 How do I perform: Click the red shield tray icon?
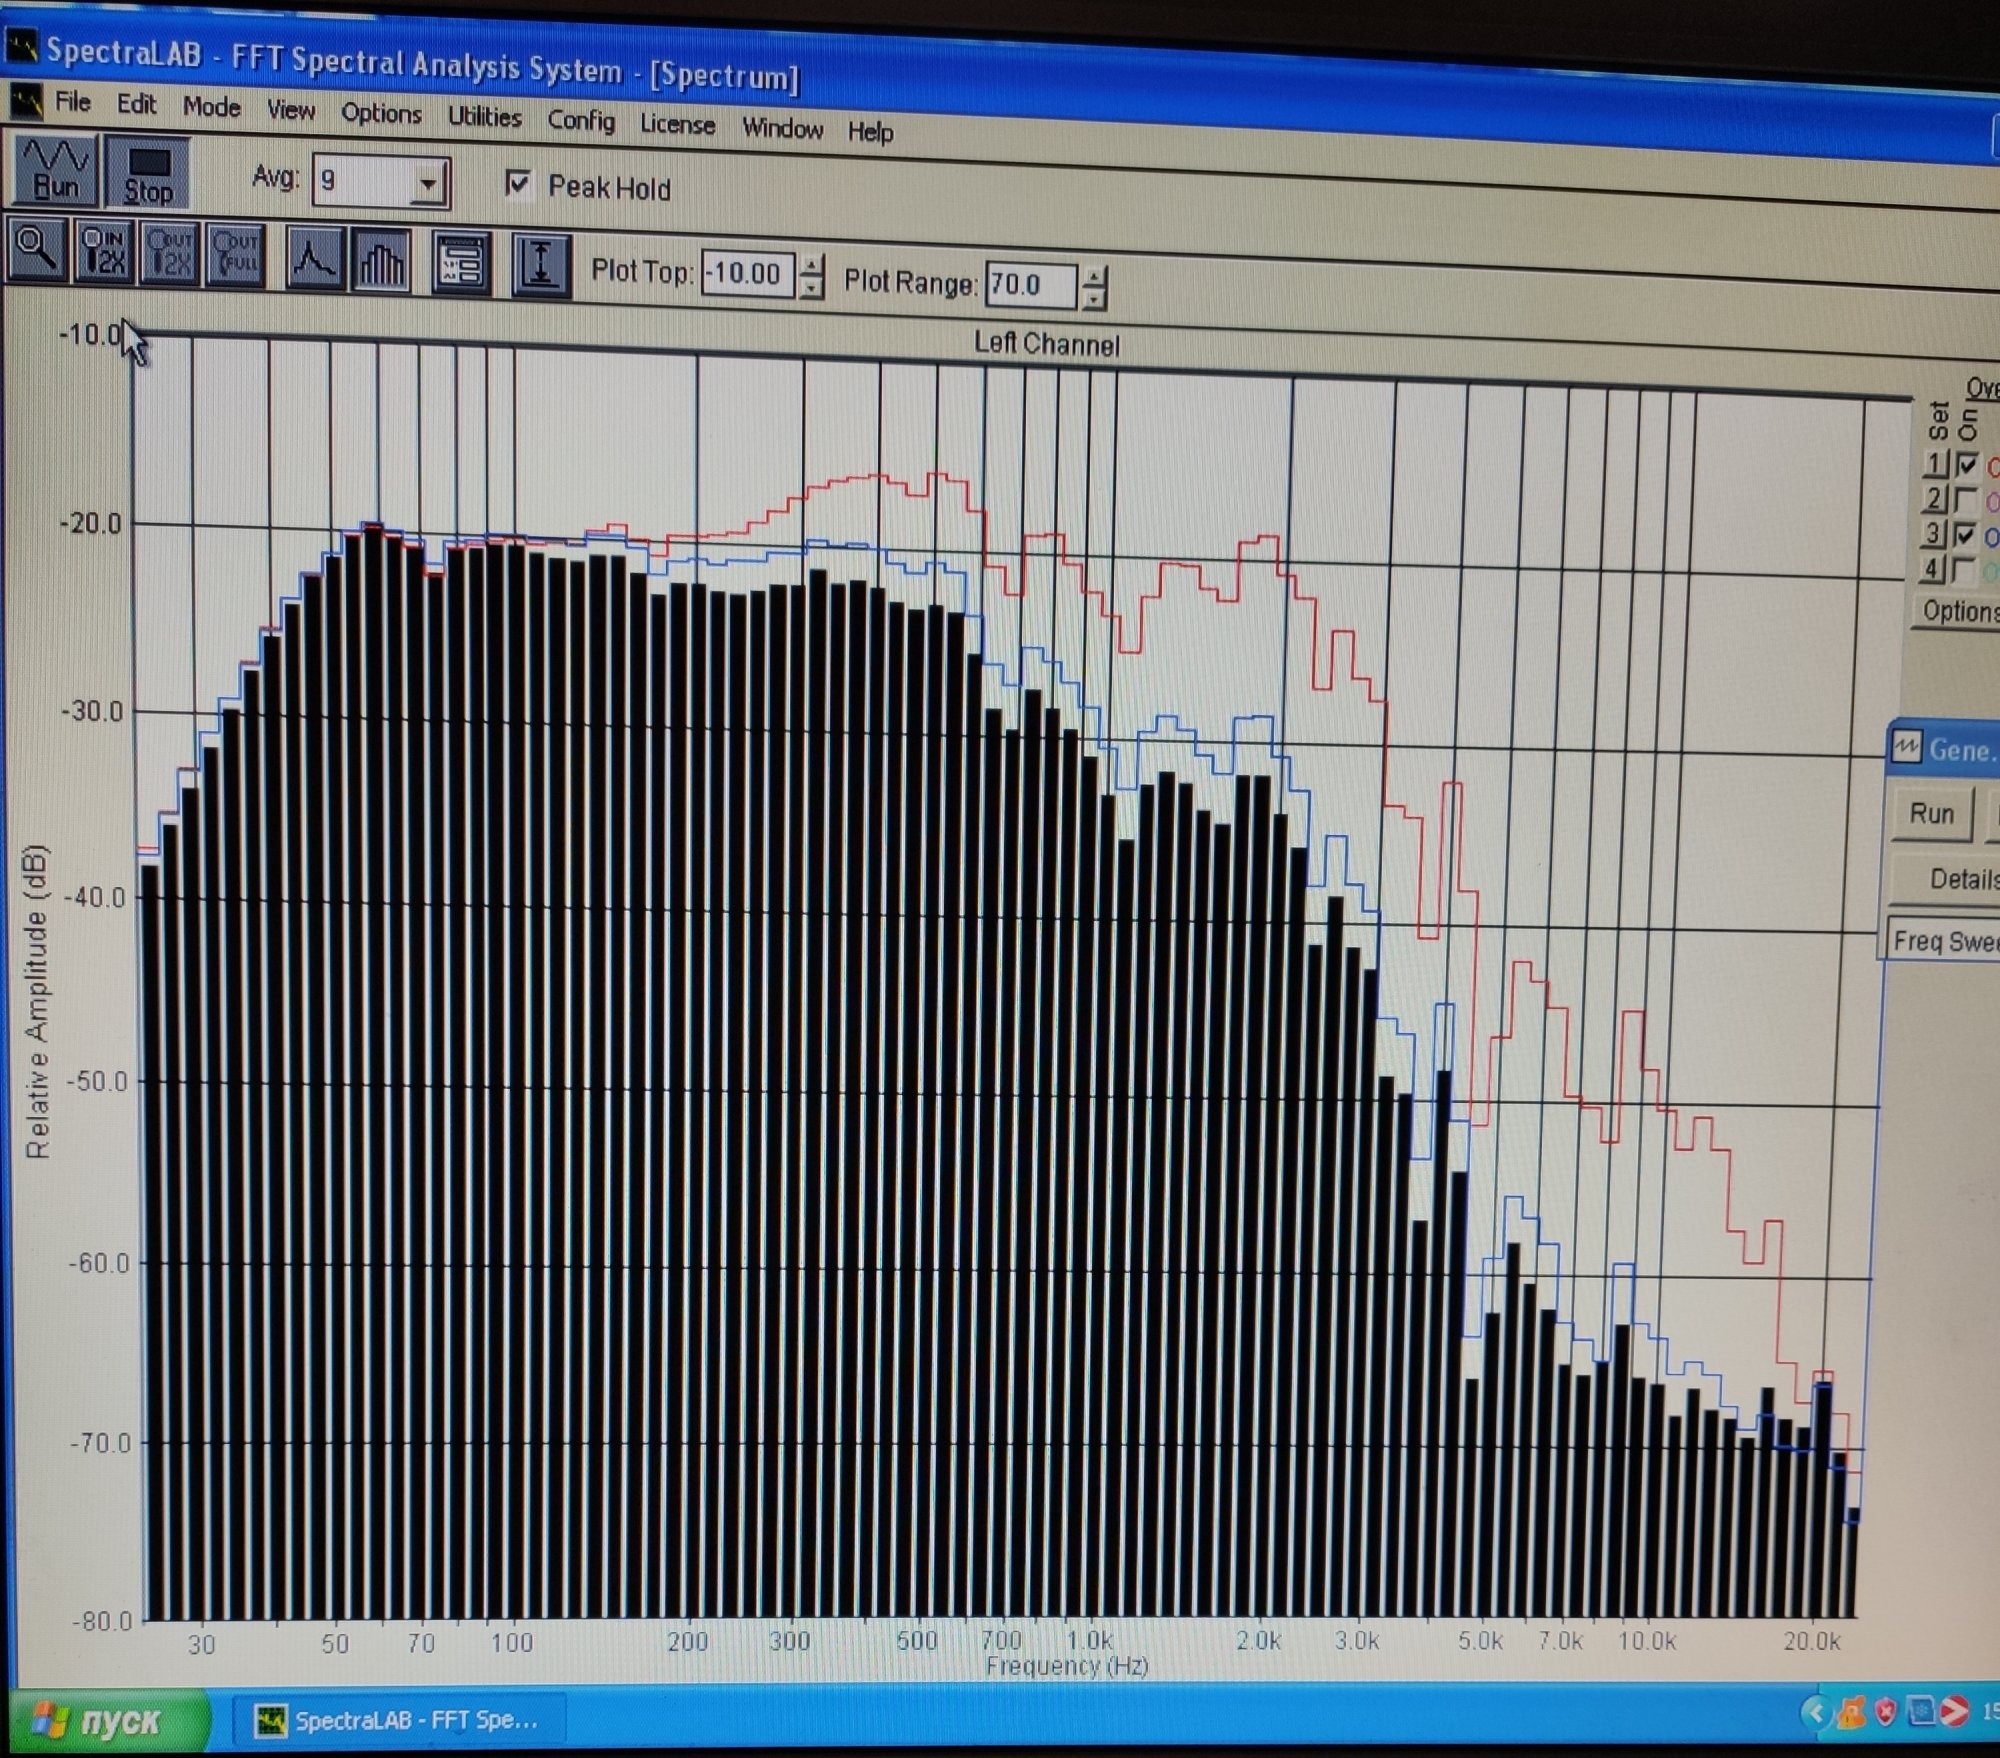[x=1886, y=1713]
